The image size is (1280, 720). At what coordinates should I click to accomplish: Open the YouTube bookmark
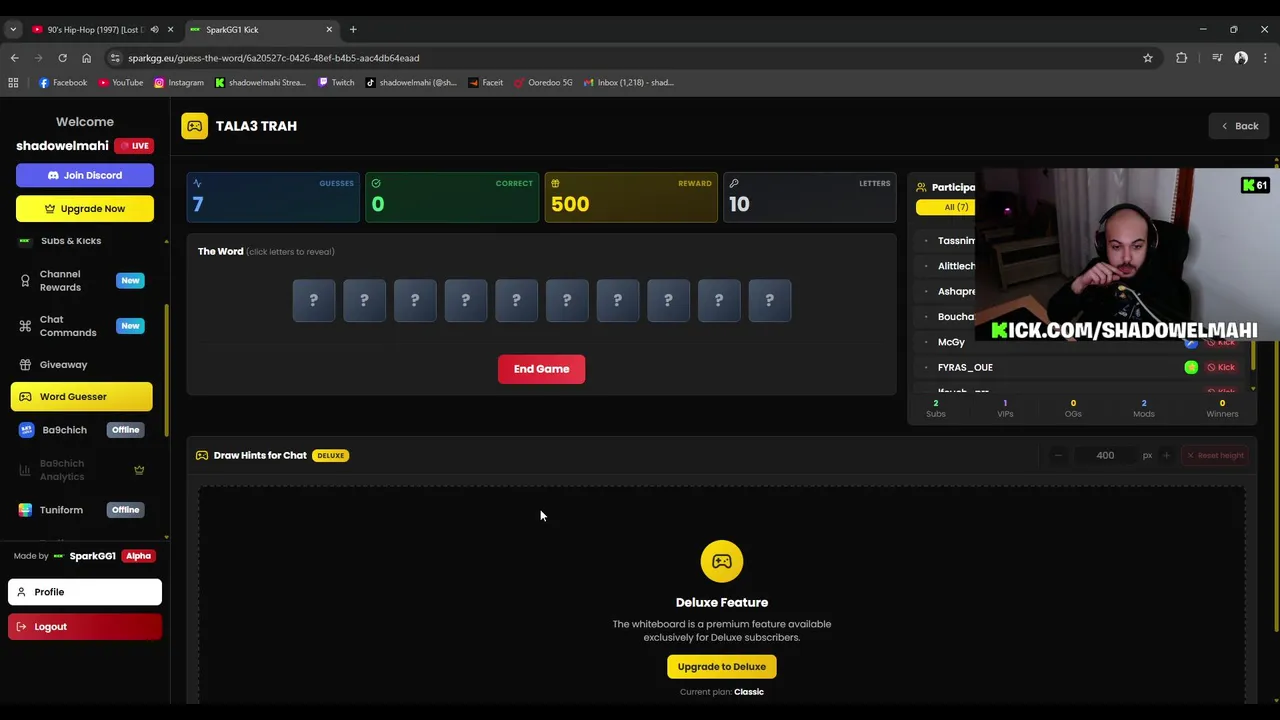(x=121, y=83)
